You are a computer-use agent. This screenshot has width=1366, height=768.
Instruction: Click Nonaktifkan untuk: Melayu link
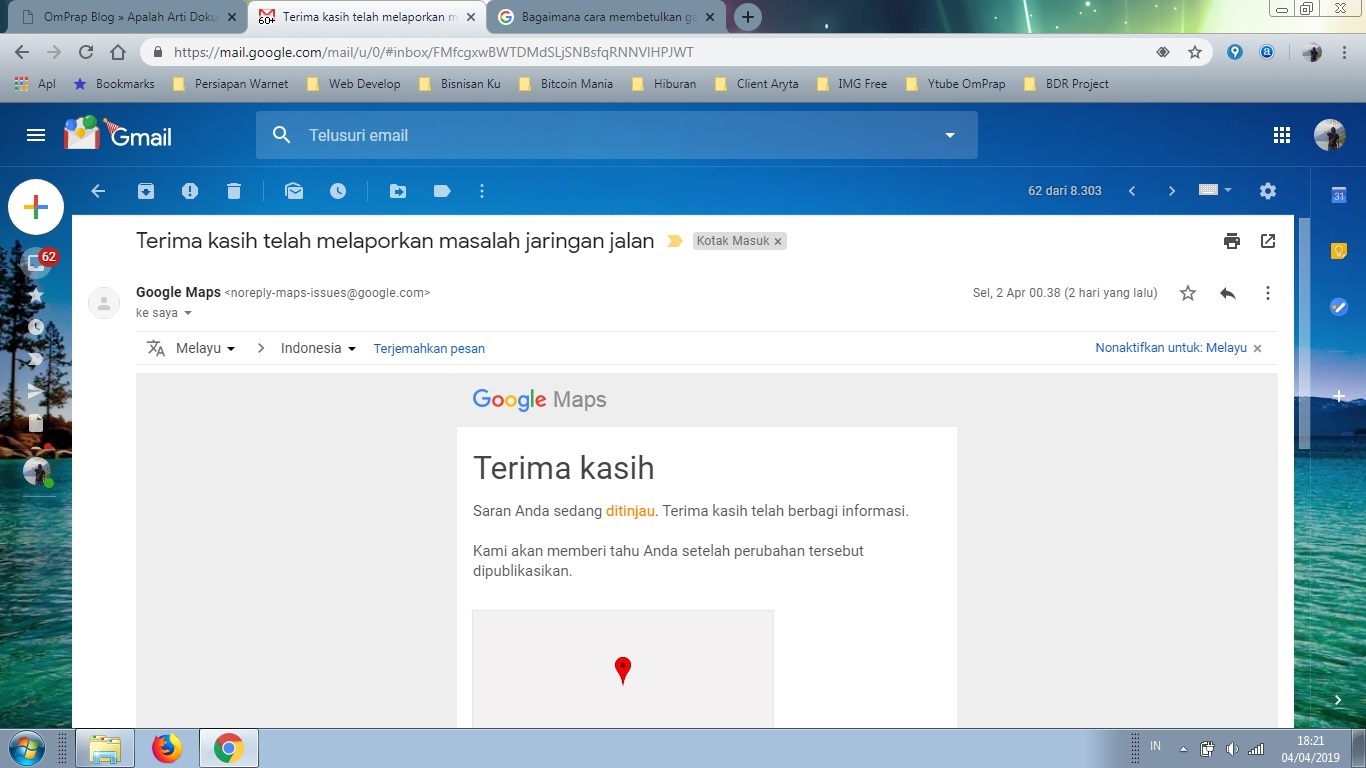1171,348
